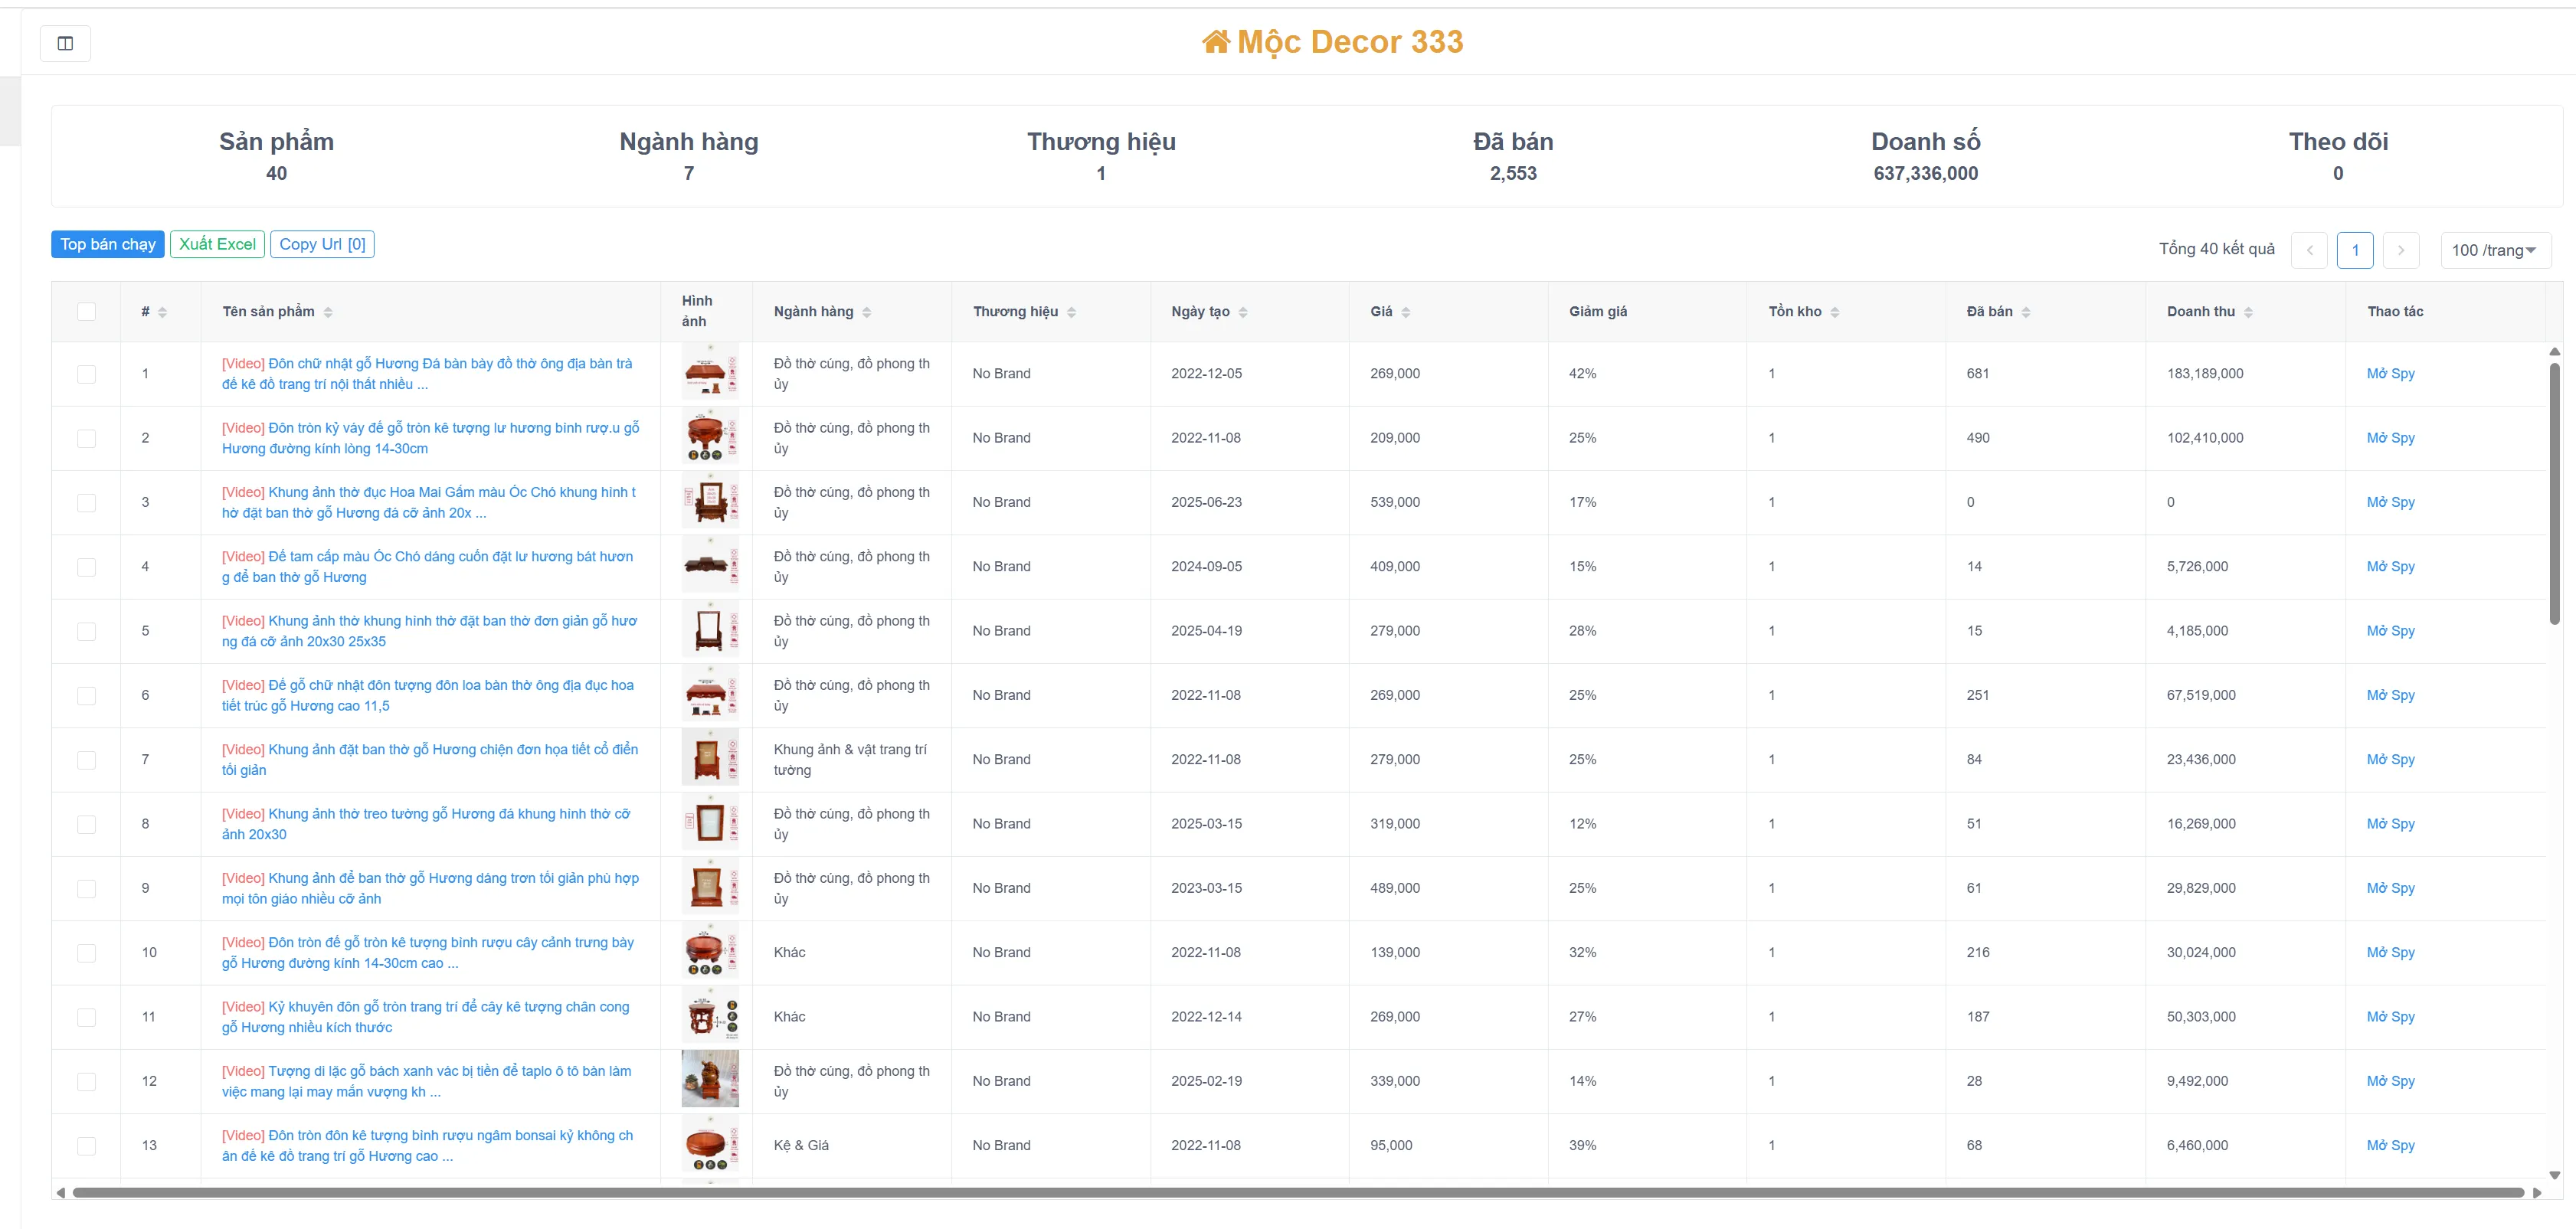The image size is (2576, 1229).
Task: Click the Khung ảnh & vật trang trí tường cell
Action: 851,760
